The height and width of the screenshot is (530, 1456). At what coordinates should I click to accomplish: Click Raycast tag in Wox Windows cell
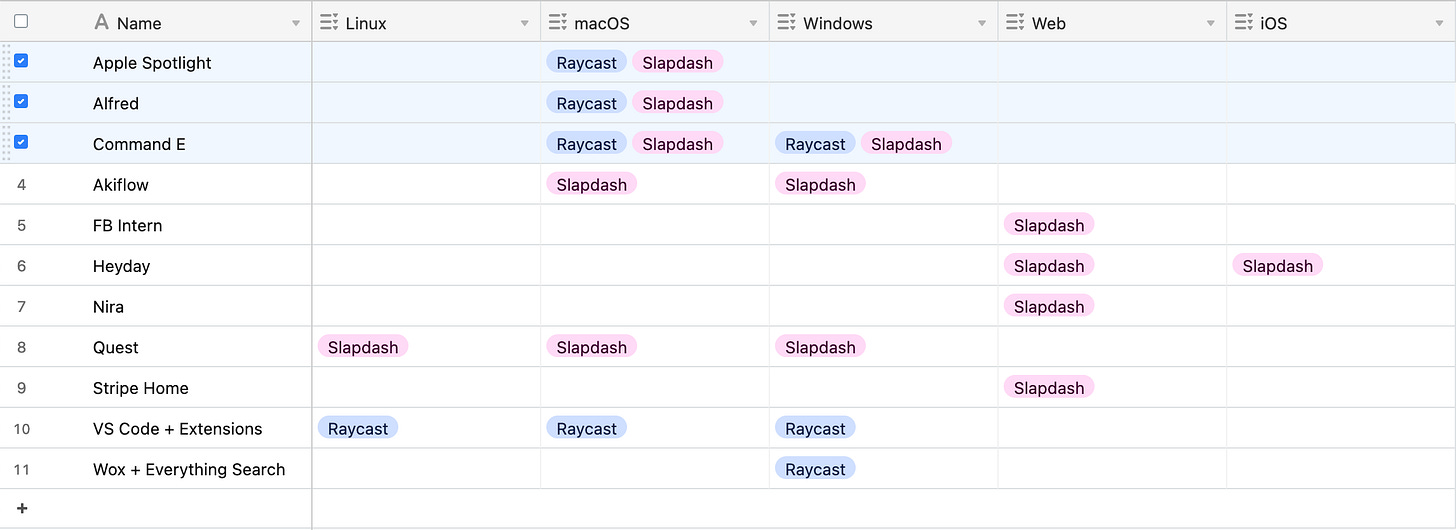[815, 469]
